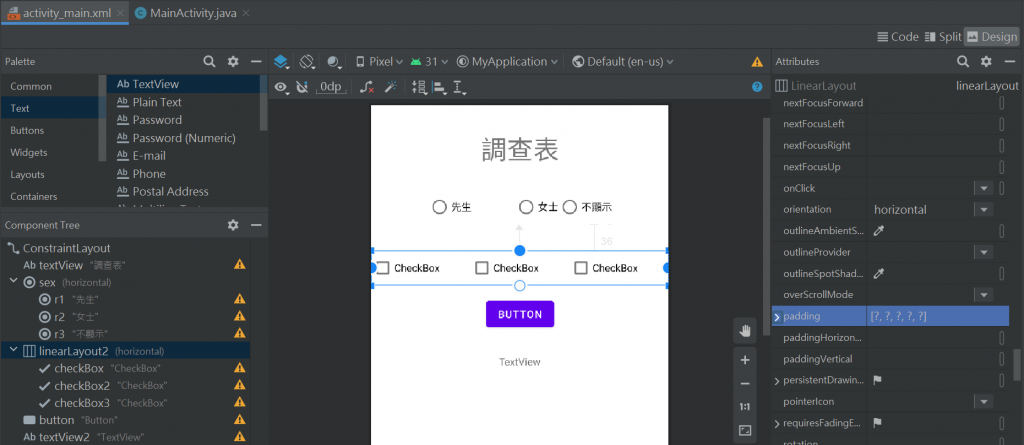Set zoom to 1:1
The image size is (1024, 445).
coord(745,406)
